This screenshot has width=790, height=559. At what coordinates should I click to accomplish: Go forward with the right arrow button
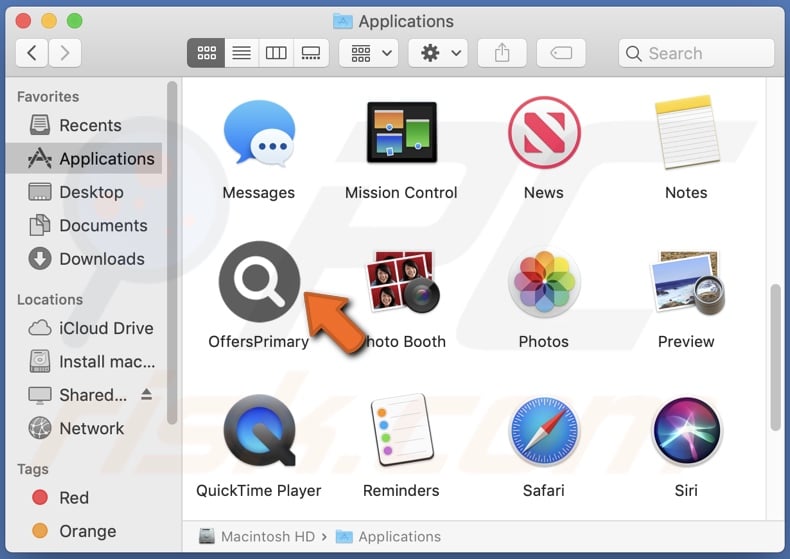[x=64, y=53]
